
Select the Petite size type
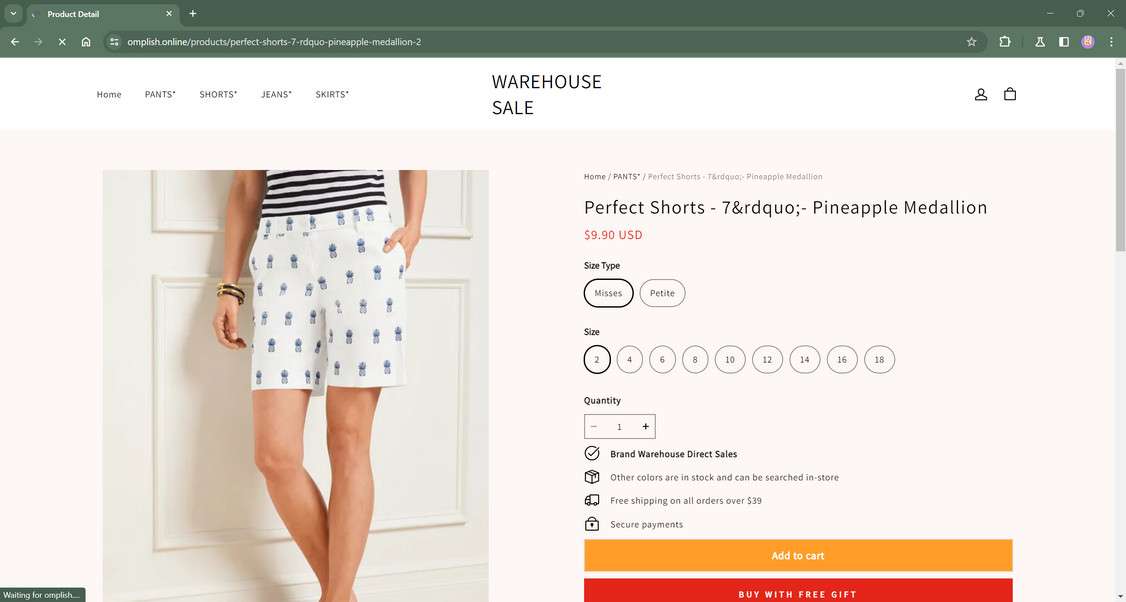pos(662,293)
